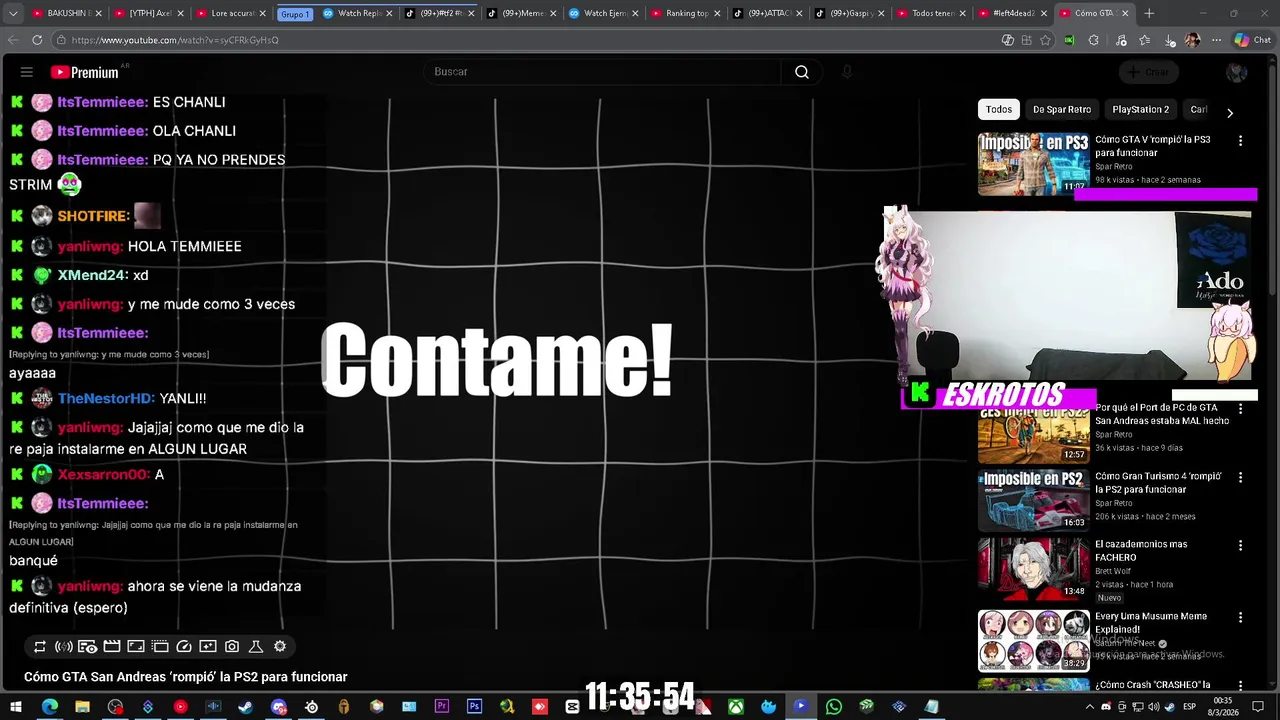The width and height of the screenshot is (1280, 720).
Task: Open WhatsApp from taskbar
Action: click(x=834, y=707)
